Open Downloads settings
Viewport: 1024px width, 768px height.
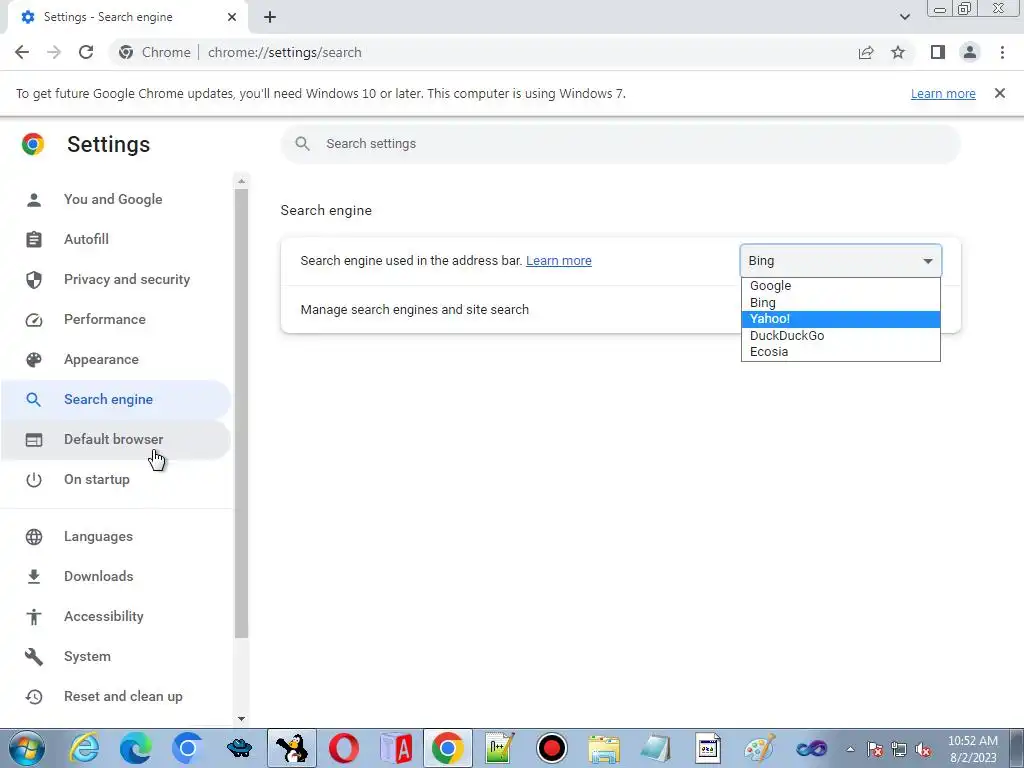[116, 576]
